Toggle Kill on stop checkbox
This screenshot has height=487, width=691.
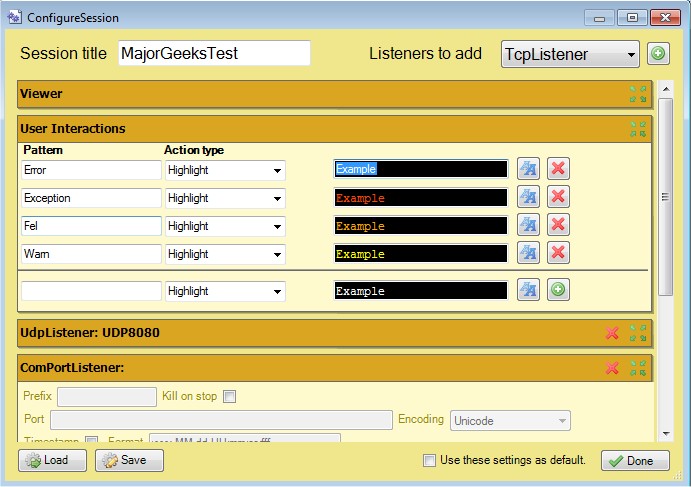(x=229, y=397)
